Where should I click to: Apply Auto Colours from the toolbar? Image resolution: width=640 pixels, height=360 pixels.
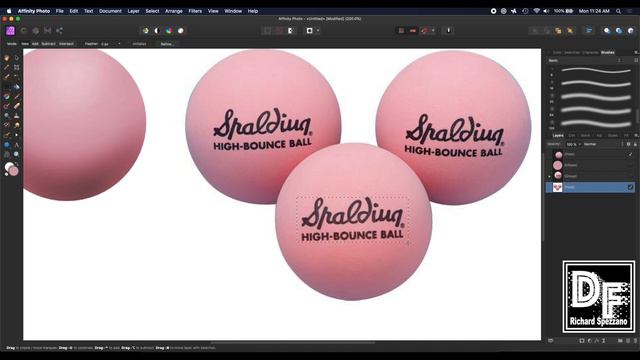[x=169, y=31]
